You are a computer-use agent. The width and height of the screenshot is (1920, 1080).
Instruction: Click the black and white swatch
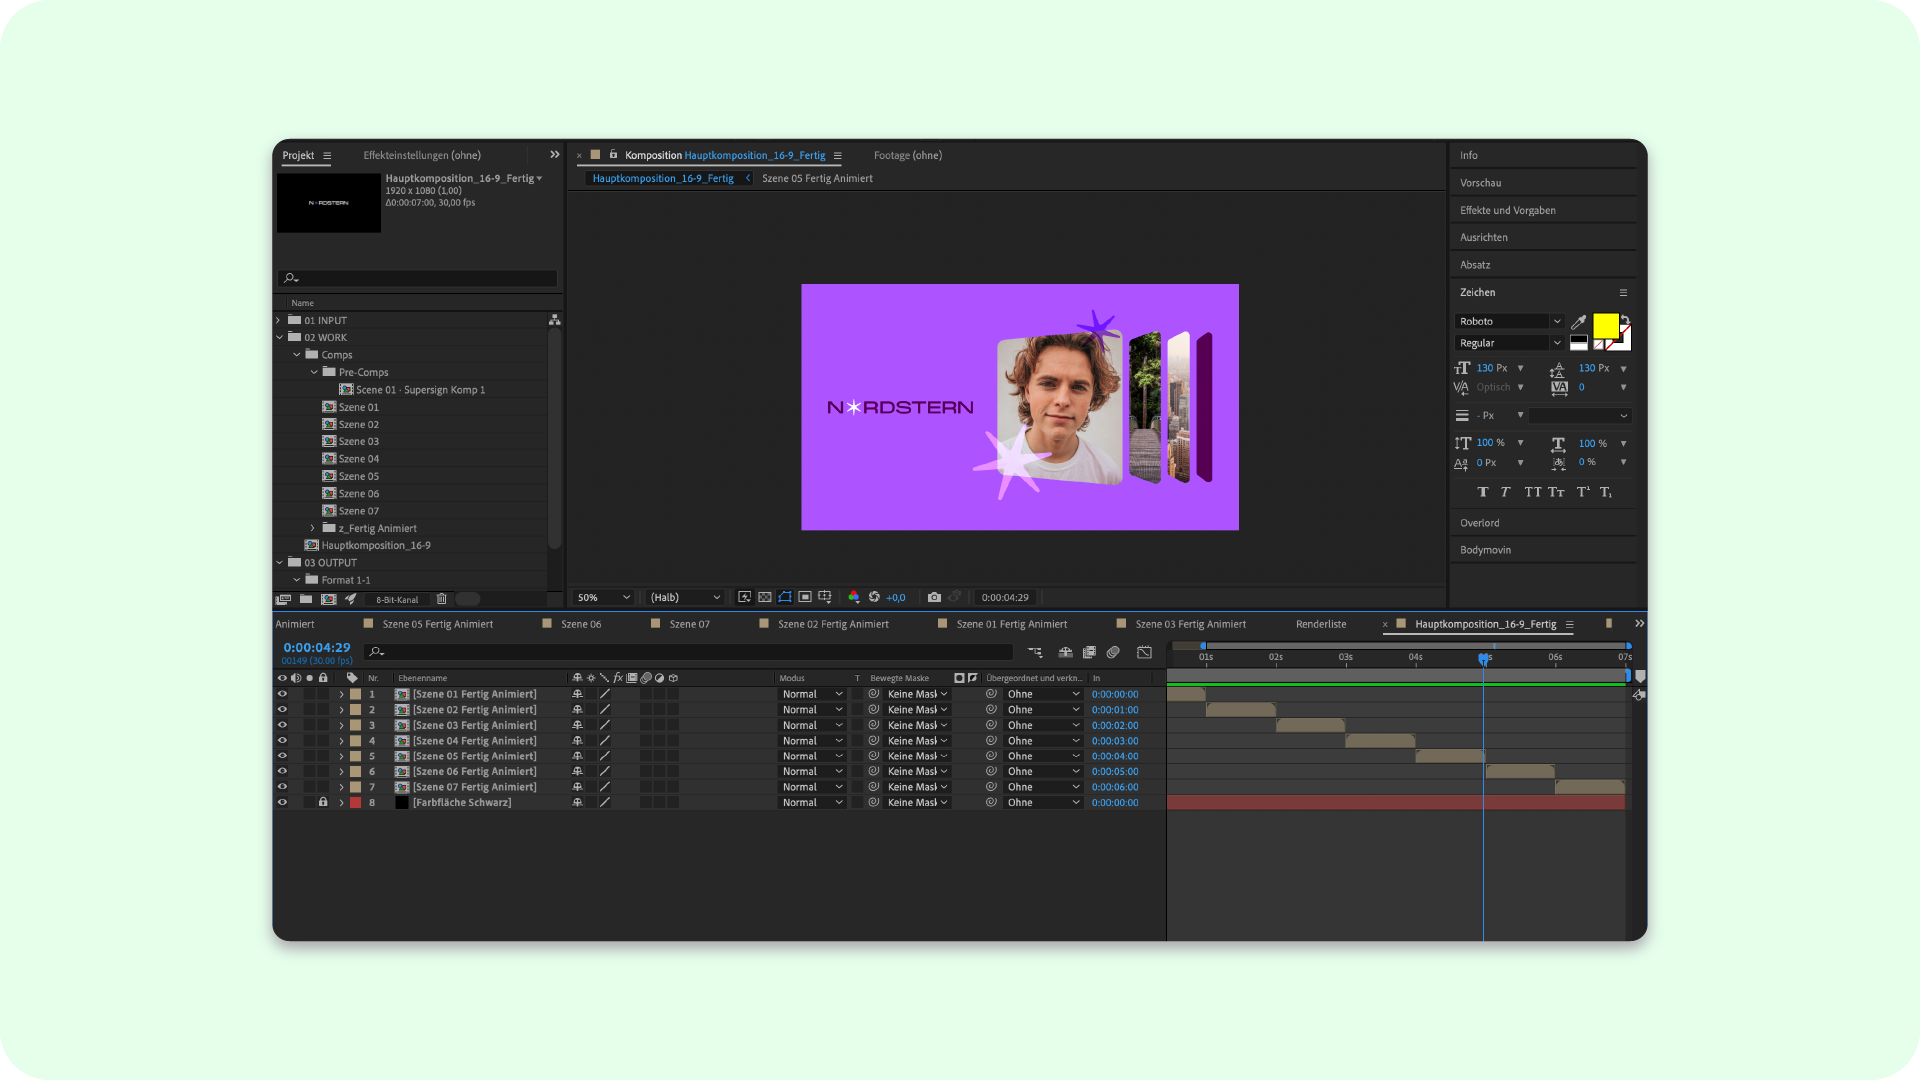[x=1579, y=343]
